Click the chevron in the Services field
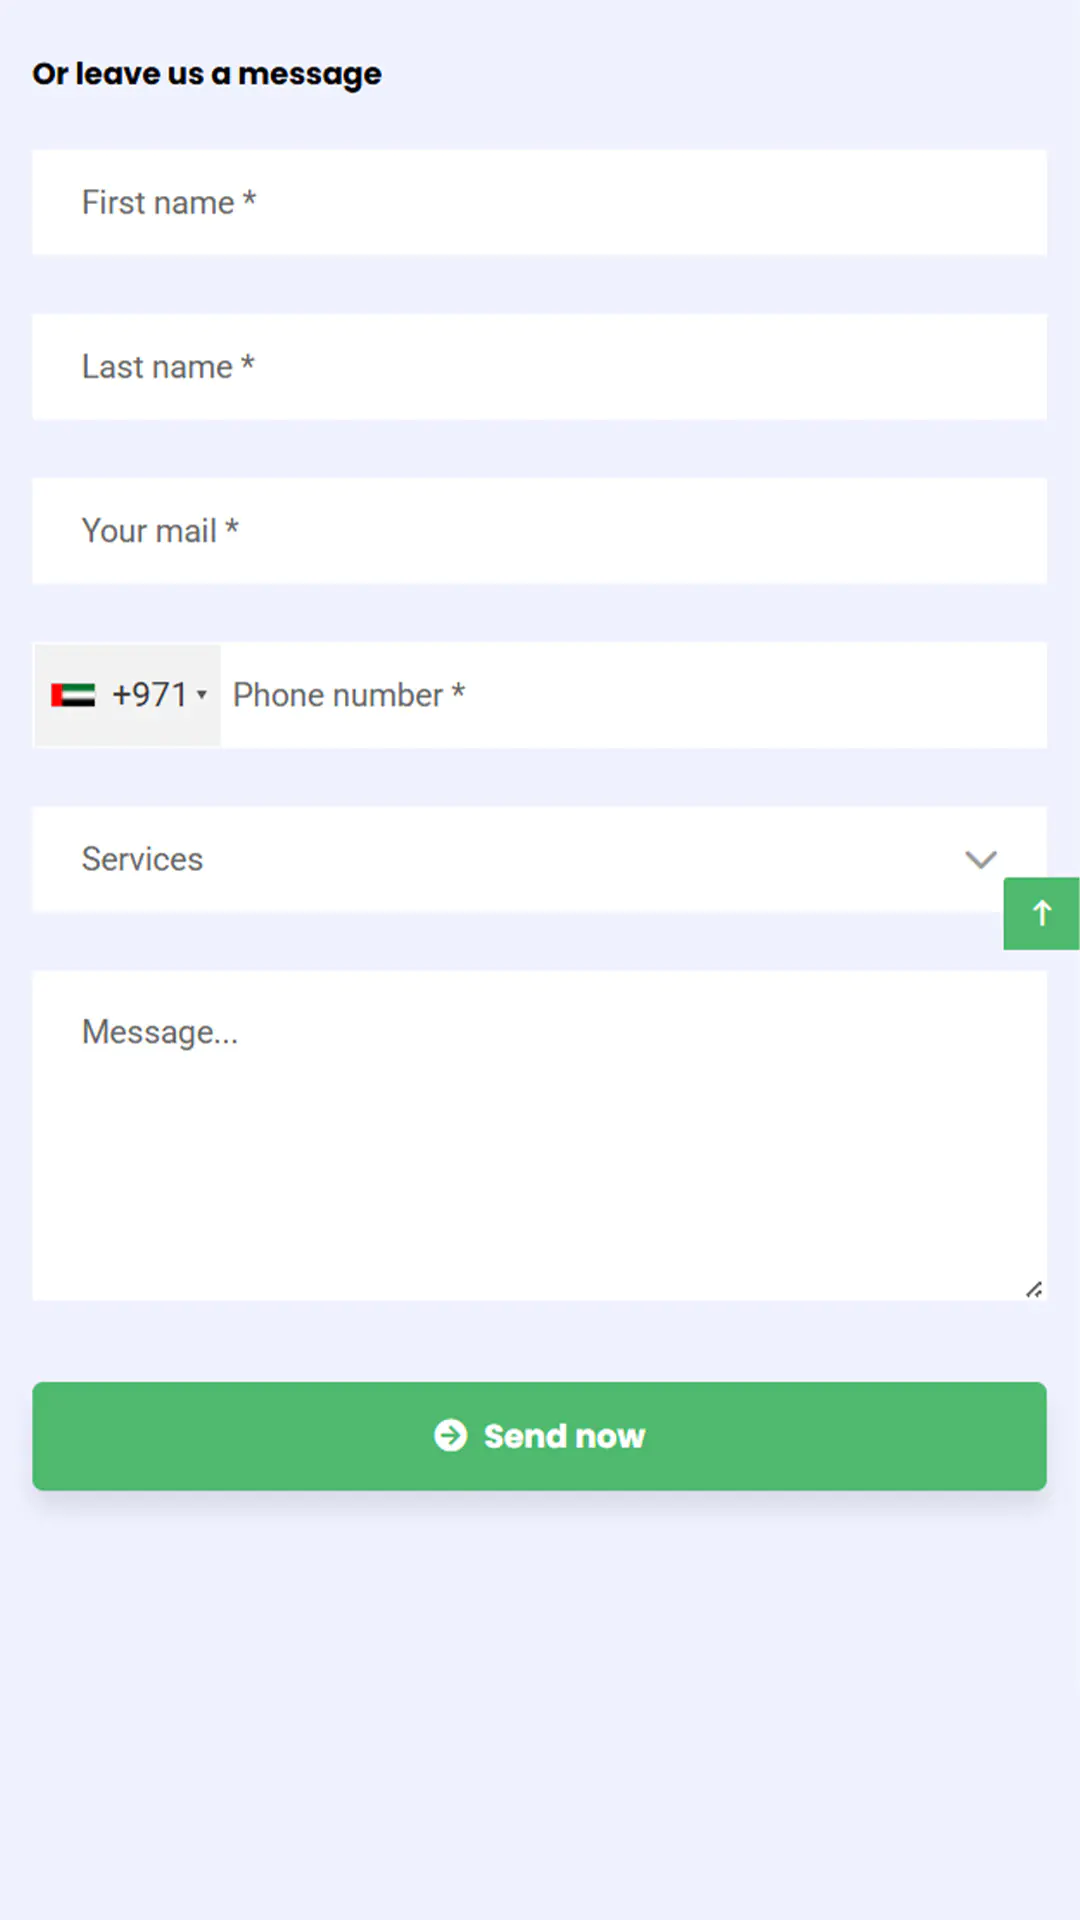Screen dimensions: 1080x1920 980,859
